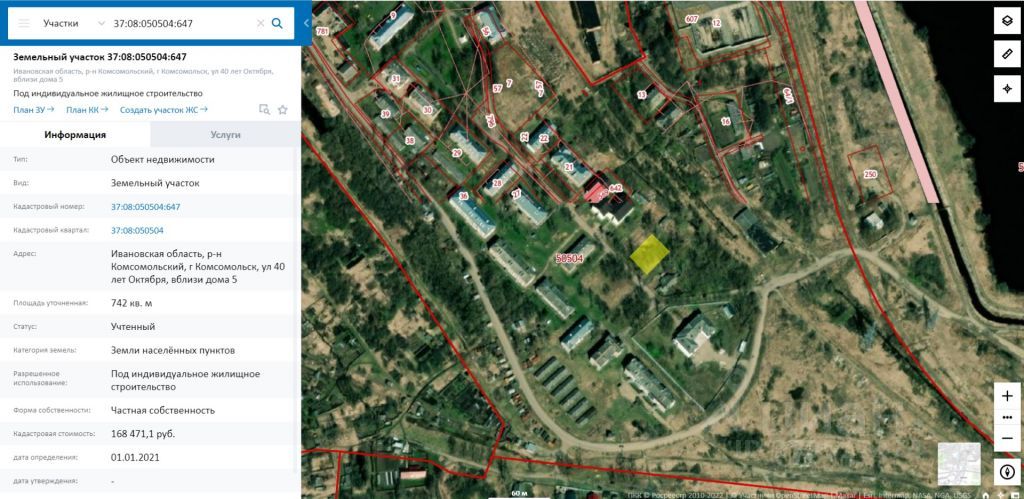Open the hamburger menu in search bar
The image size is (1024, 499).
point(24,24)
